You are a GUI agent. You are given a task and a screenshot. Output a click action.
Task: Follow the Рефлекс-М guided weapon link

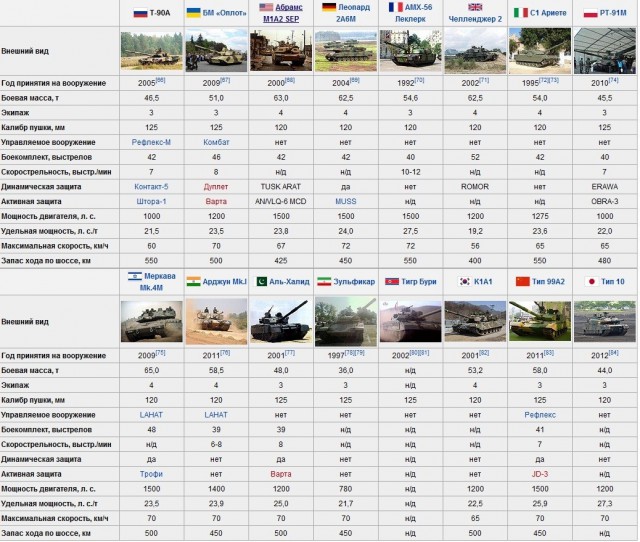[x=151, y=142]
